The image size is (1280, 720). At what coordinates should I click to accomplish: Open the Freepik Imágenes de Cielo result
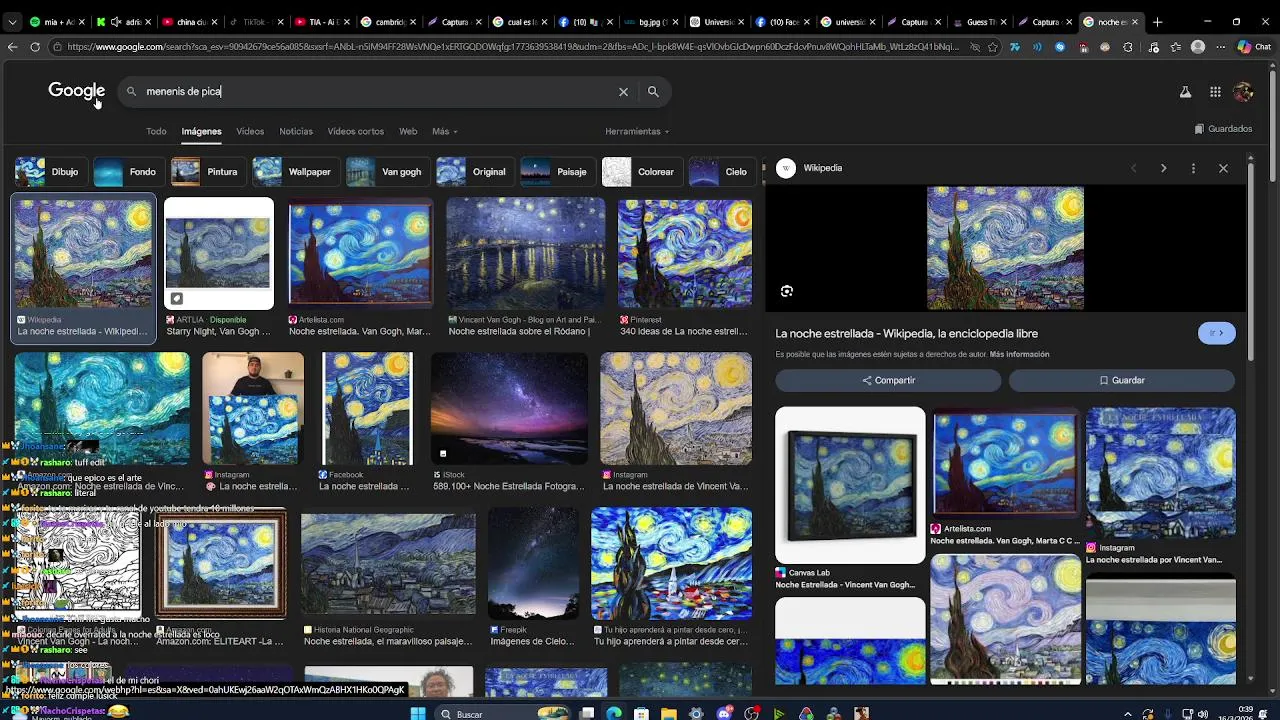(x=533, y=564)
